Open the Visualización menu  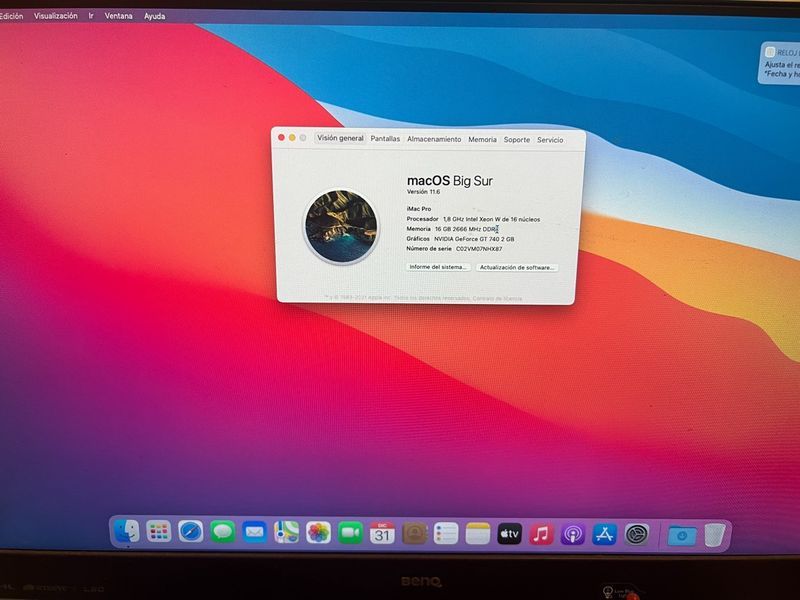pyautogui.click(x=56, y=16)
